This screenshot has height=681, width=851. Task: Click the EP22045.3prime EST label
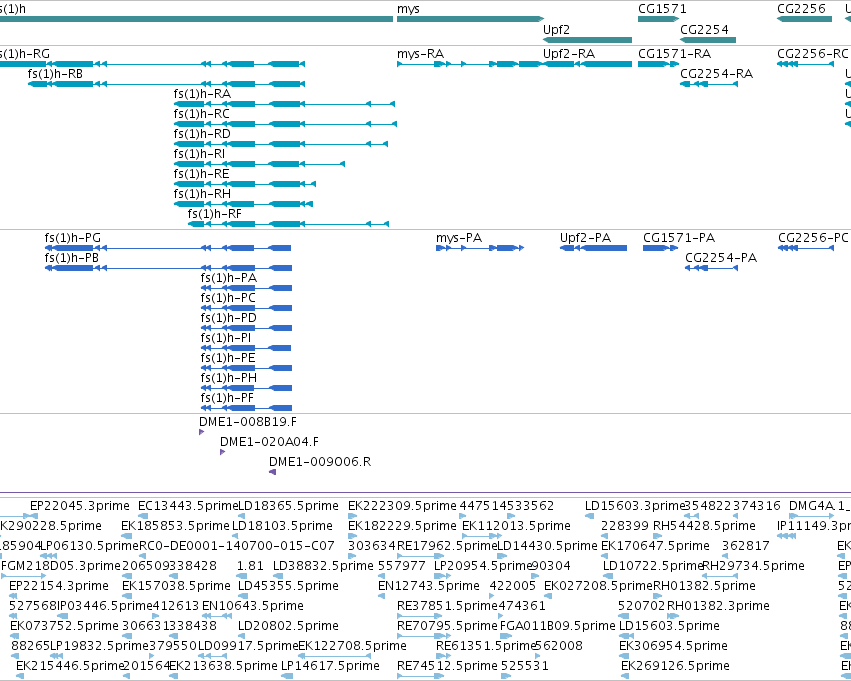(x=80, y=506)
